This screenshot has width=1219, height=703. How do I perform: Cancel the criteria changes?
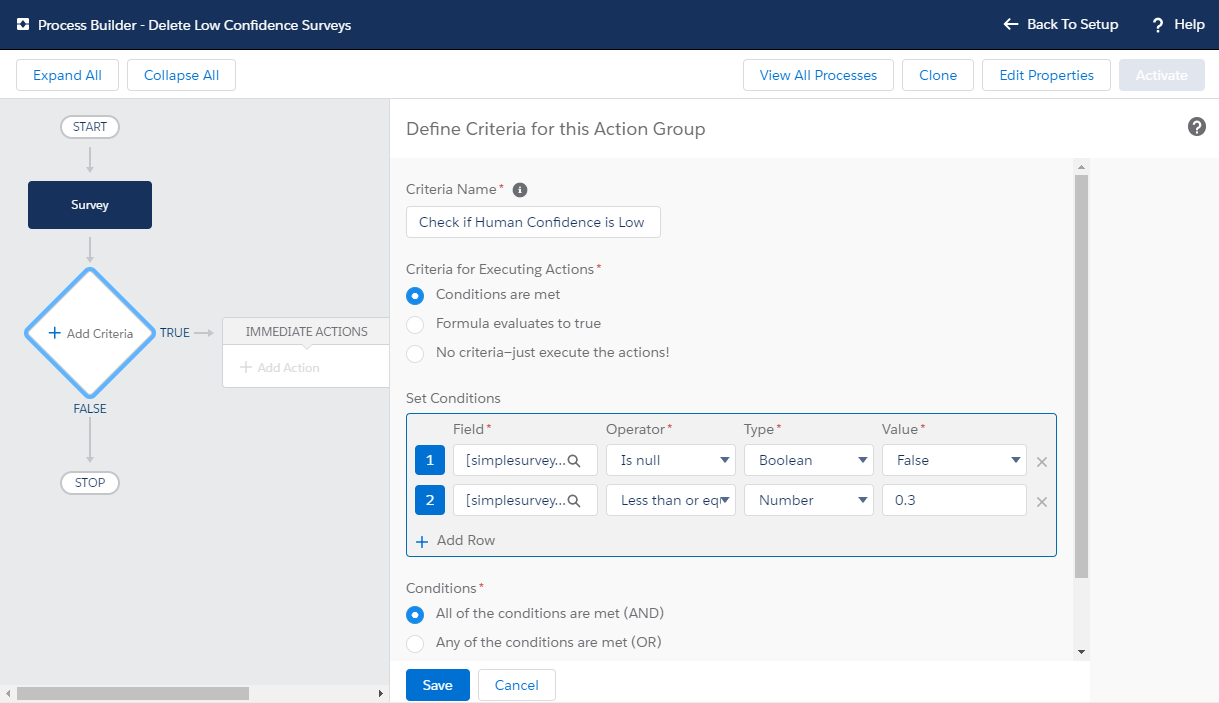[517, 685]
